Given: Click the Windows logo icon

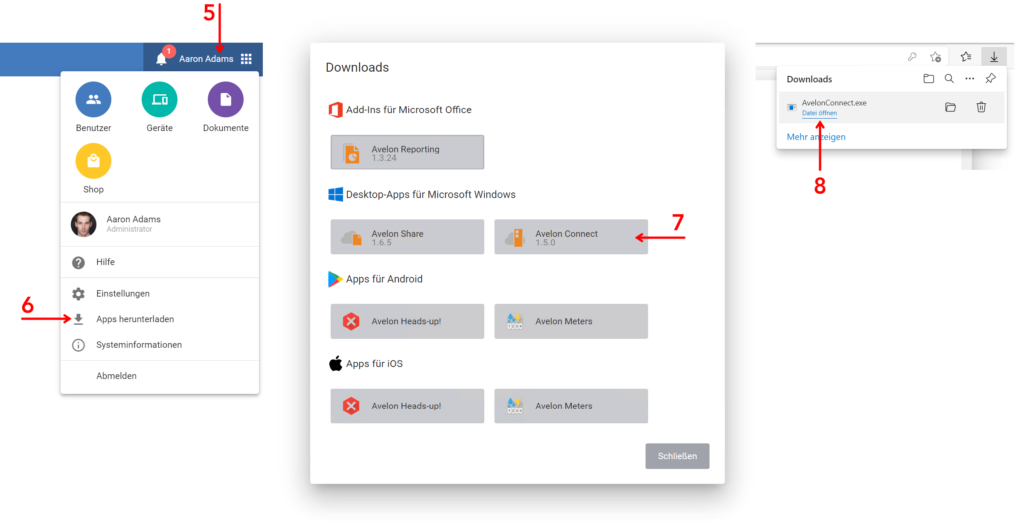Looking at the screenshot, I should pos(335,195).
